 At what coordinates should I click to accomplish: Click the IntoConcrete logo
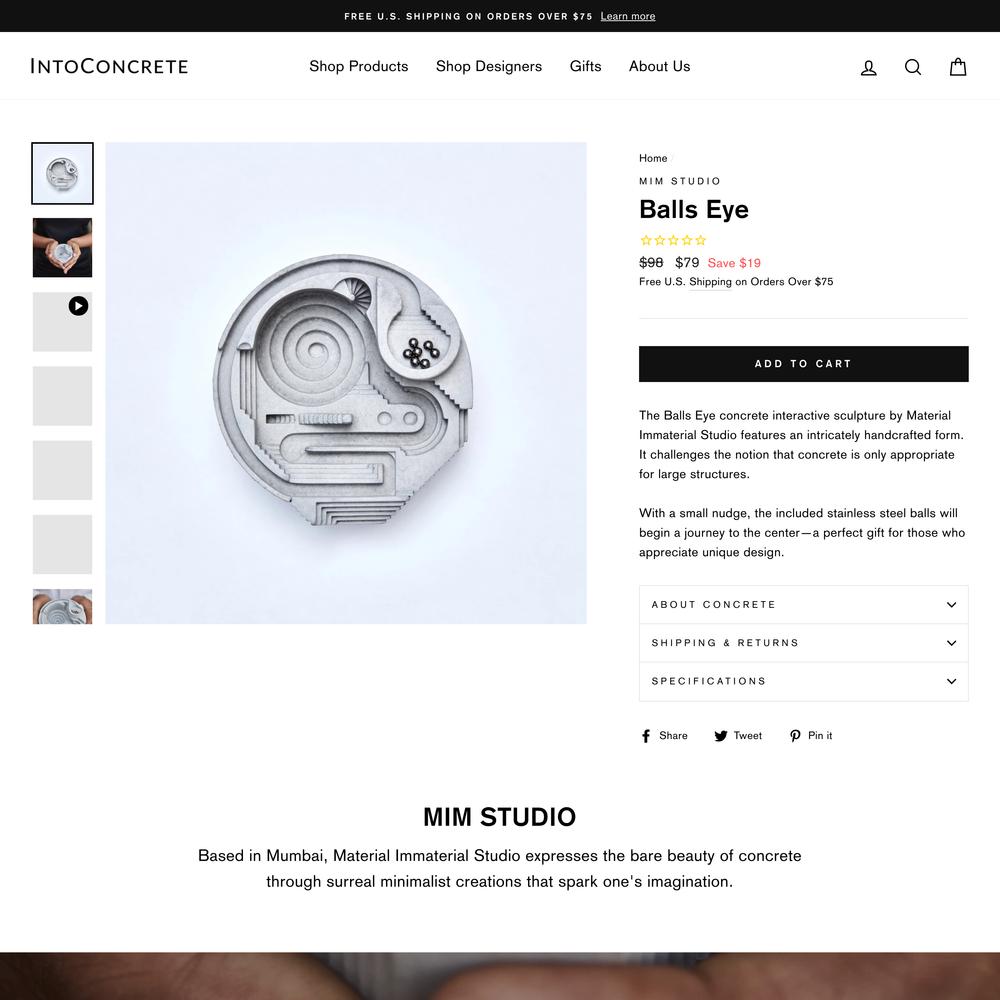(x=109, y=66)
